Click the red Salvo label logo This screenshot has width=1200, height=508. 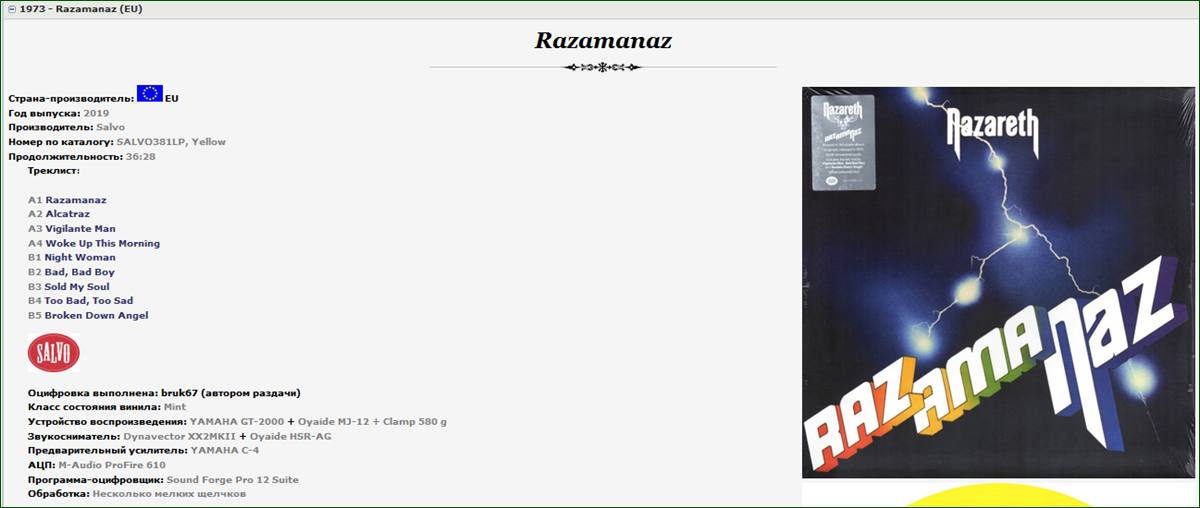click(54, 353)
